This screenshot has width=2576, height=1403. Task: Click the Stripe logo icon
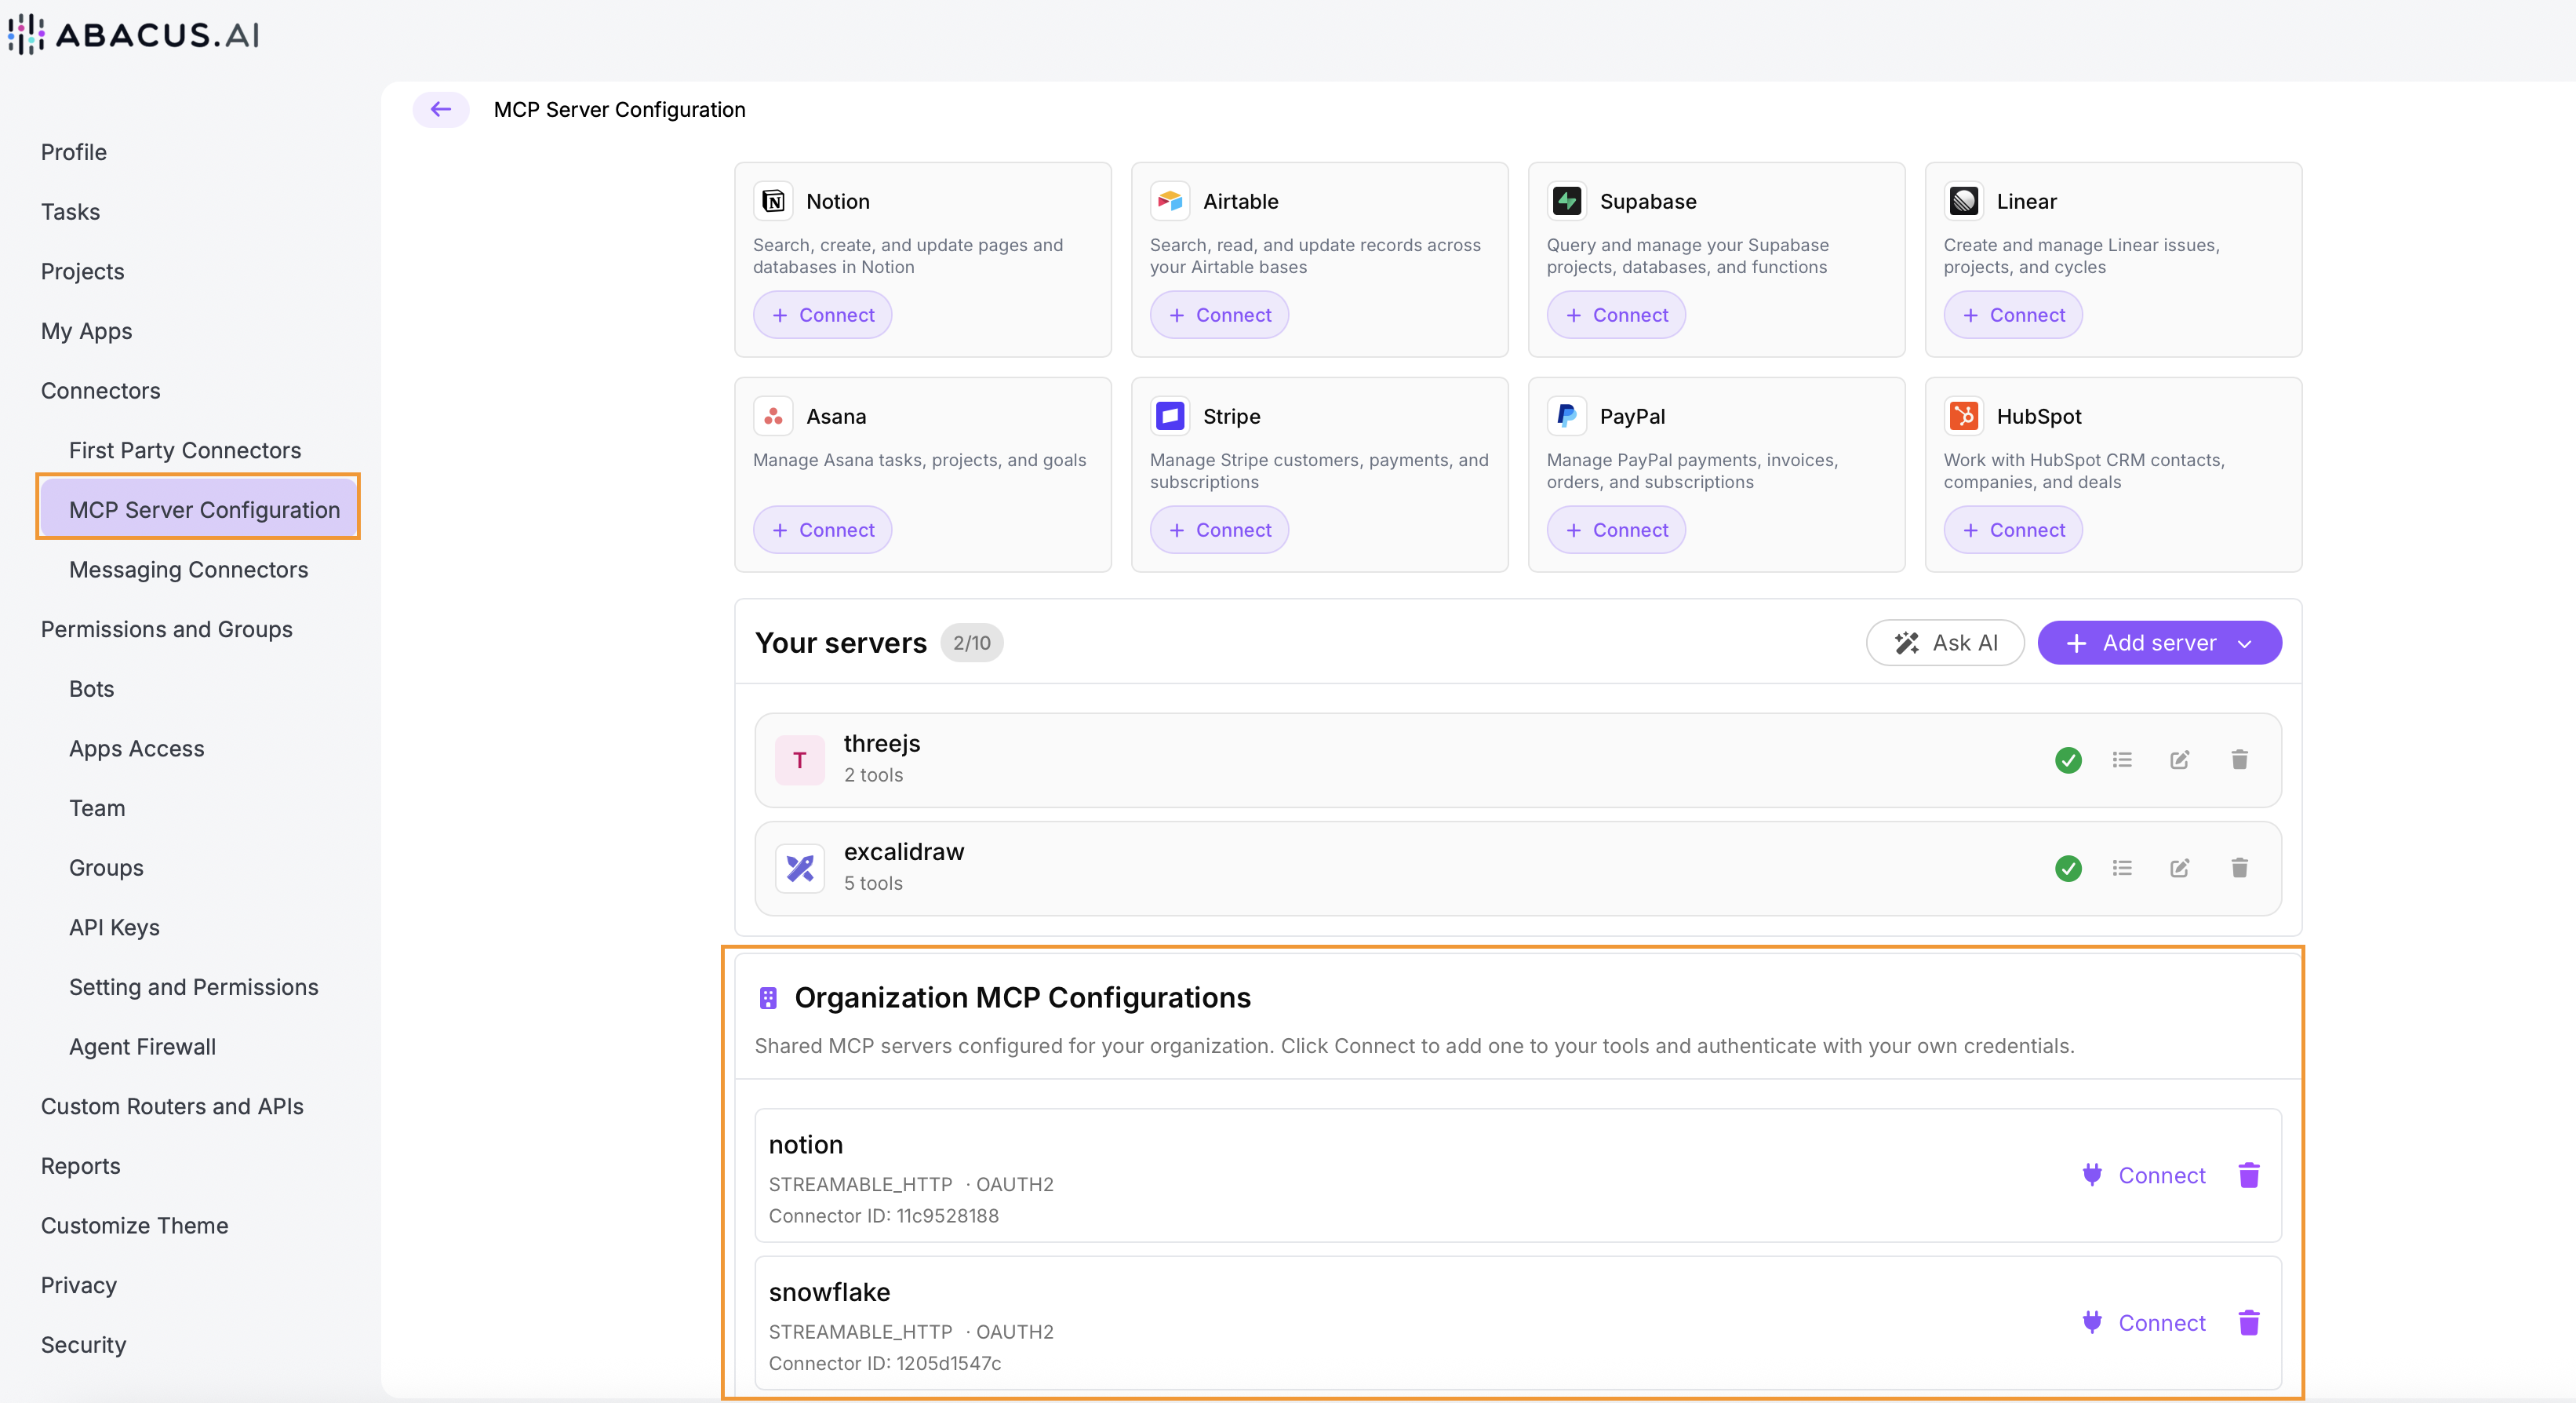1170,416
